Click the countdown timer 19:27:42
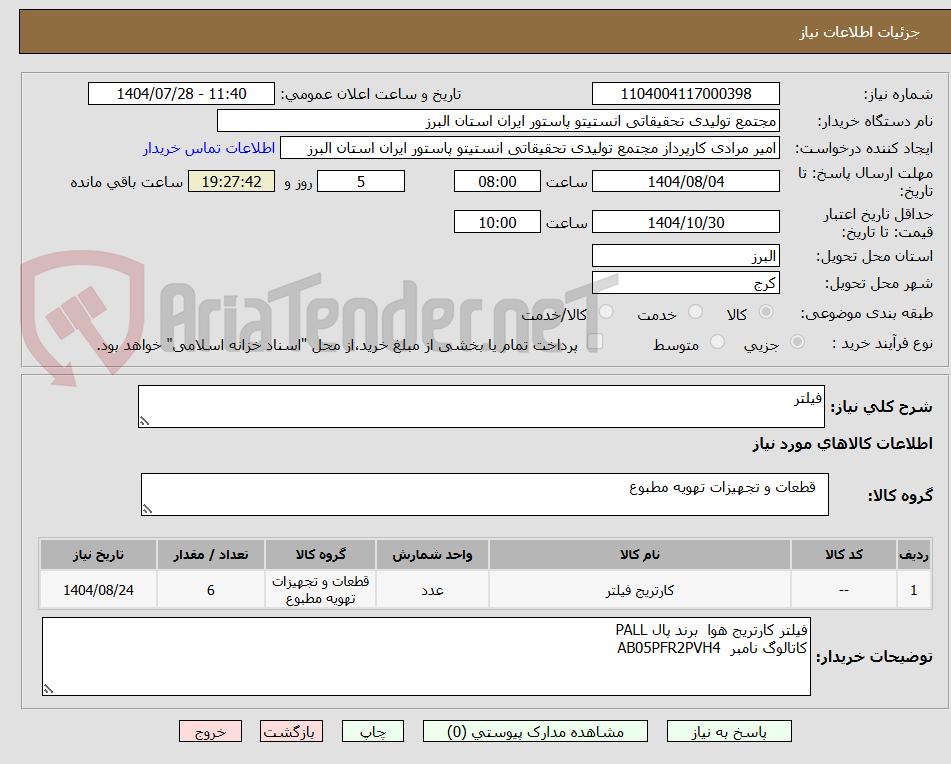The width and height of the screenshot is (951, 764). 231,183
